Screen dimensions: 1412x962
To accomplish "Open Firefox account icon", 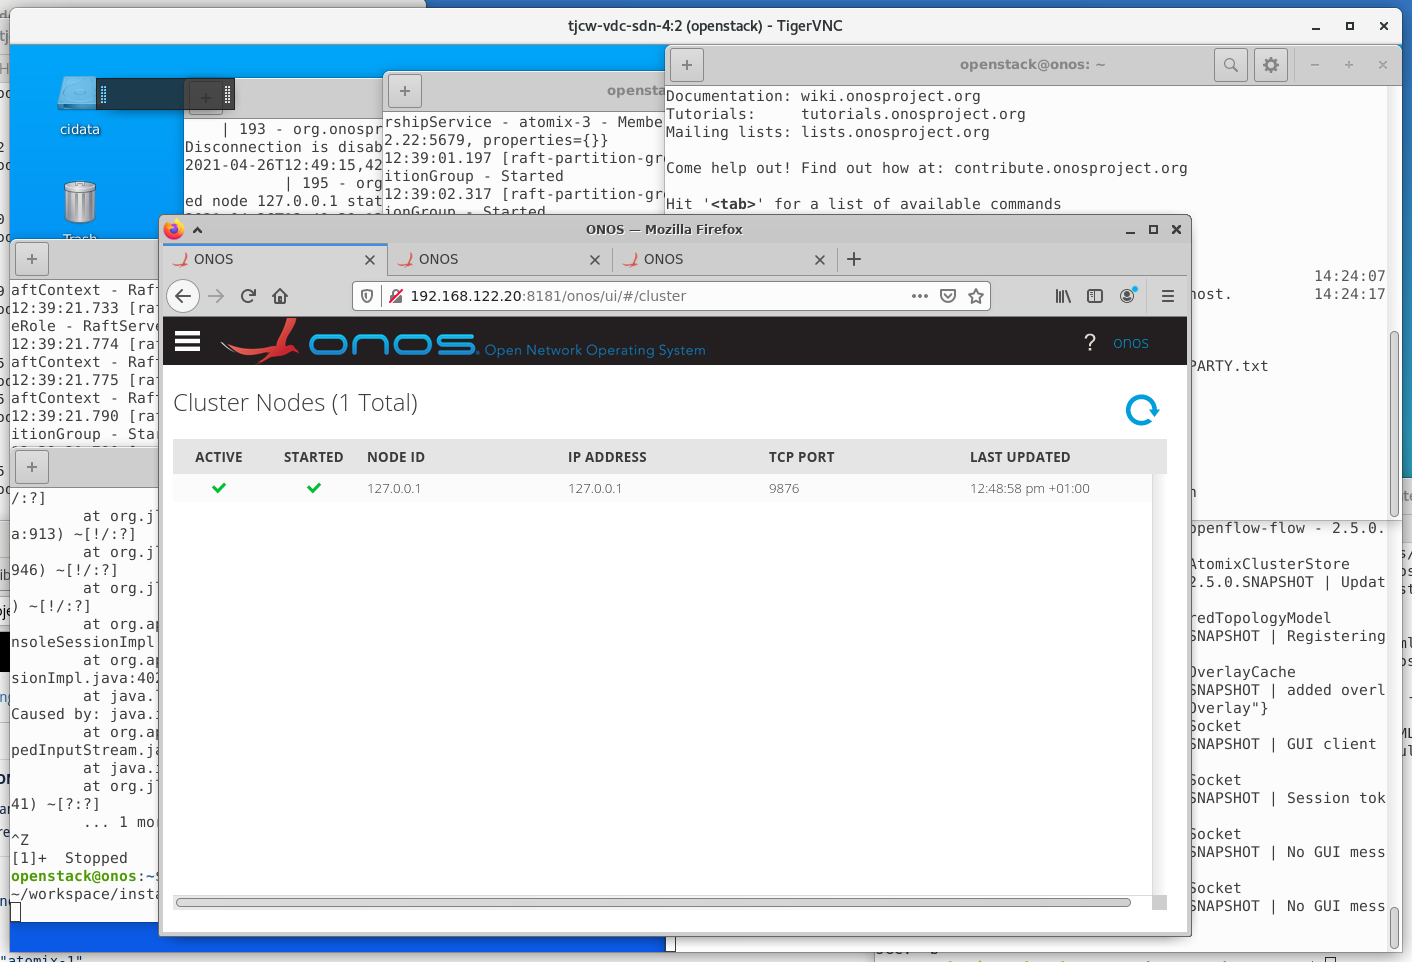I will pos(1127,296).
